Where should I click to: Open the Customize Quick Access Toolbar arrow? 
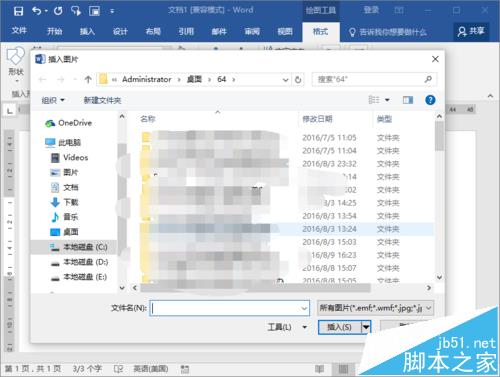112,12
